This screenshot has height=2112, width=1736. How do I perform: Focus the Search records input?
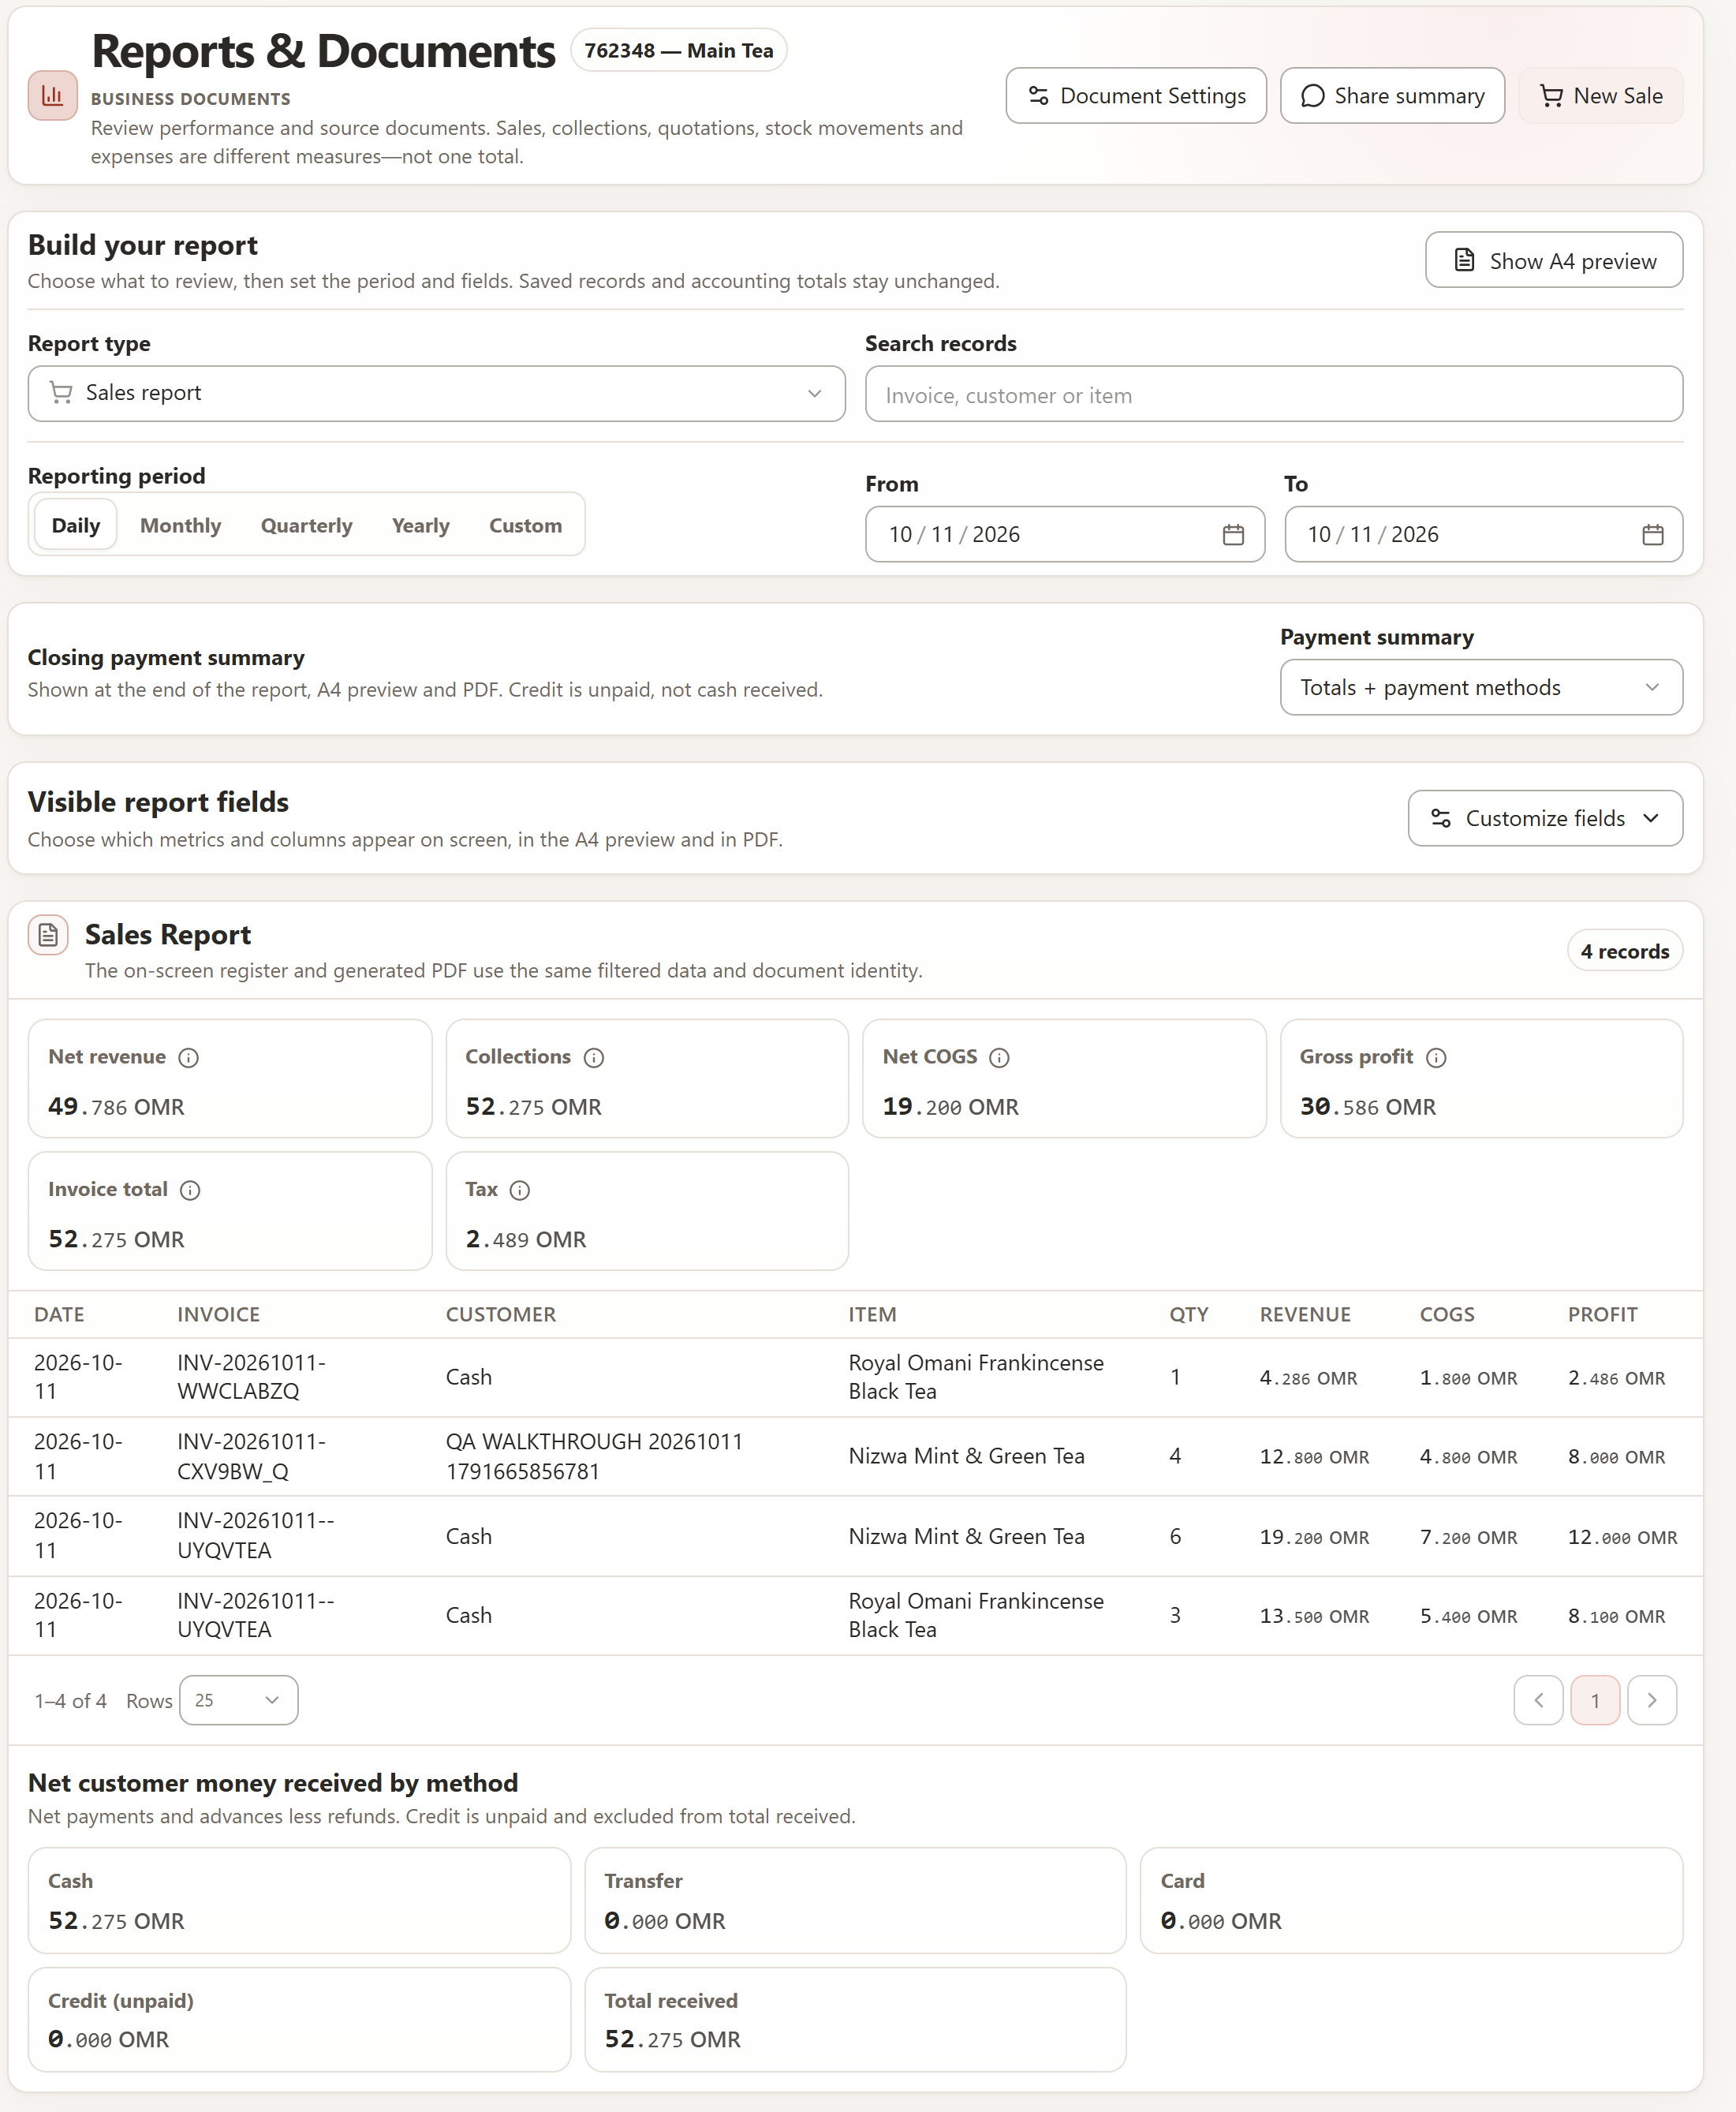coord(1273,394)
